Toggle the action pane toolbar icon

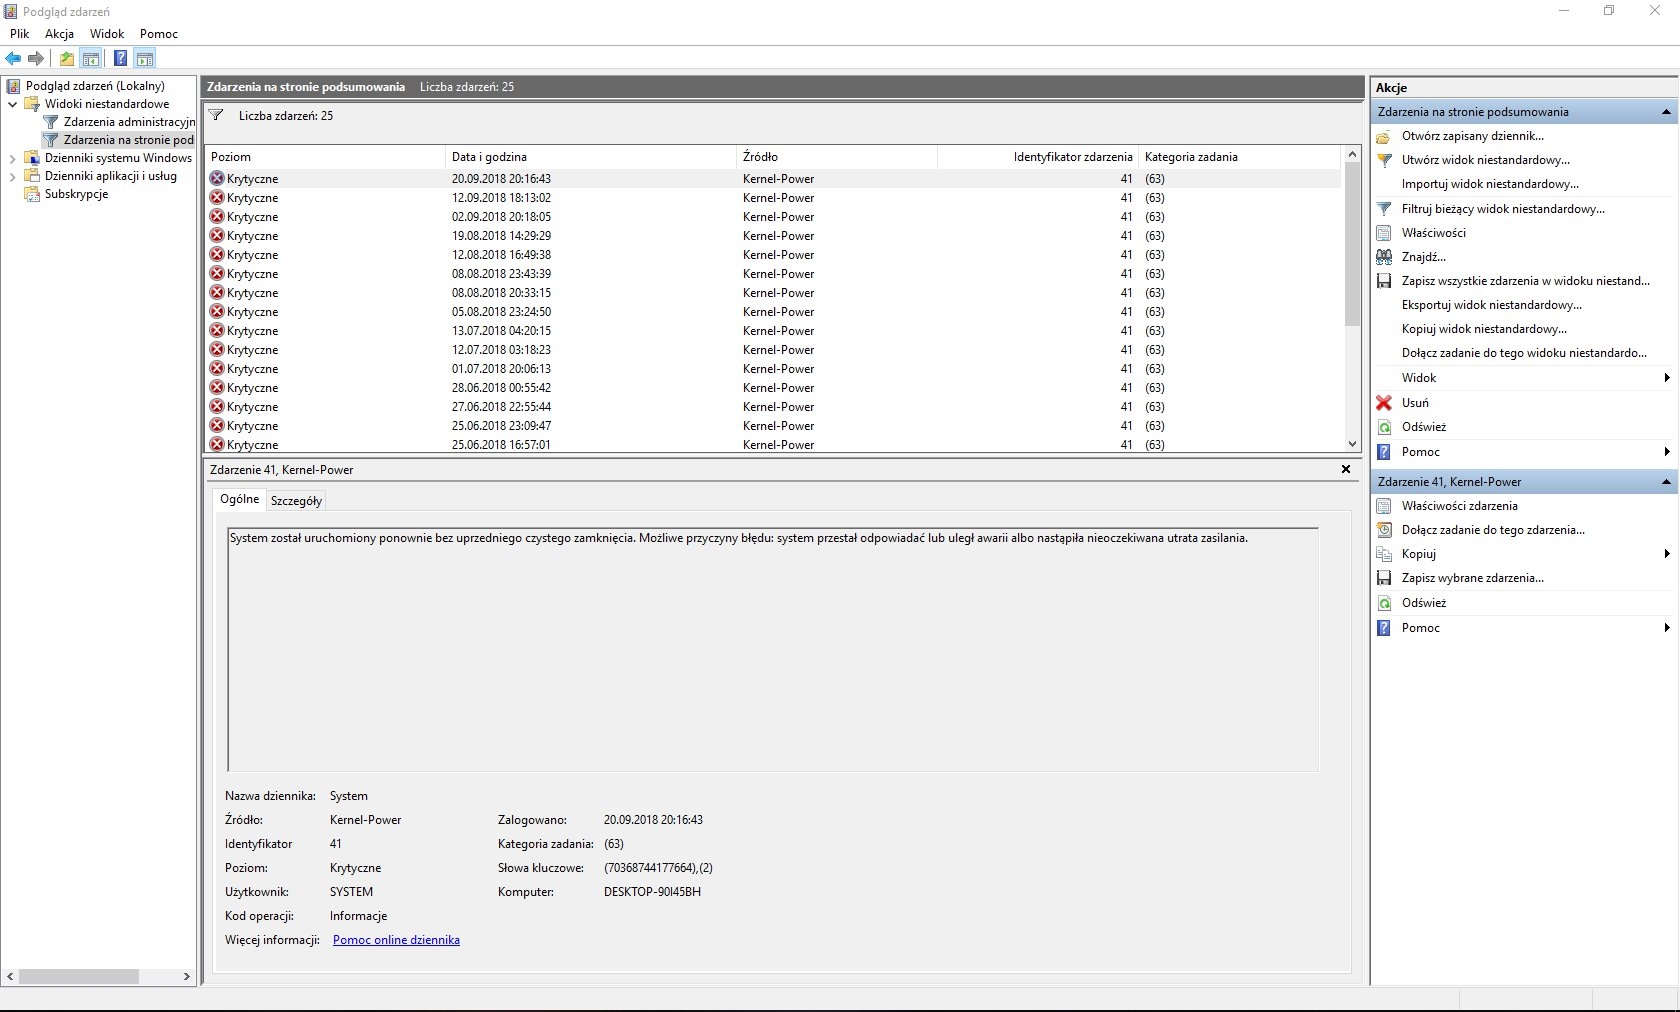pos(145,58)
